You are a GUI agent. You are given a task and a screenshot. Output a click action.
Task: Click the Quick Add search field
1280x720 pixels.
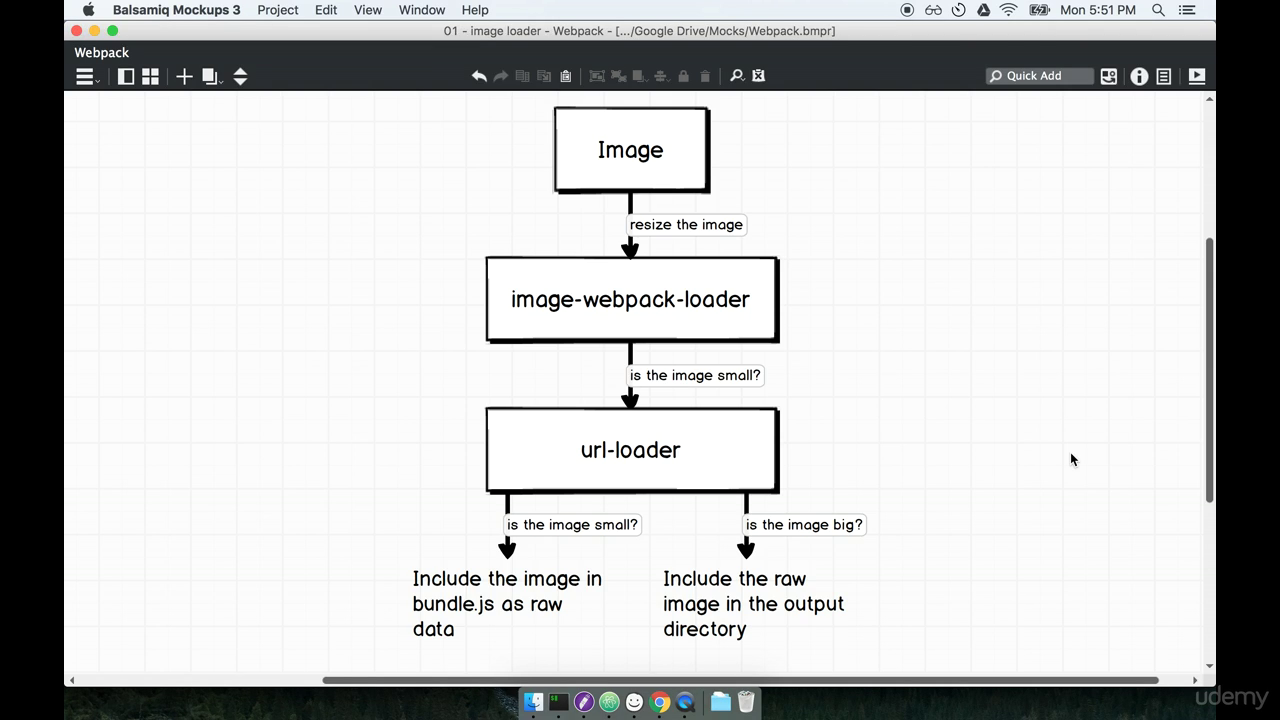[x=1040, y=76]
